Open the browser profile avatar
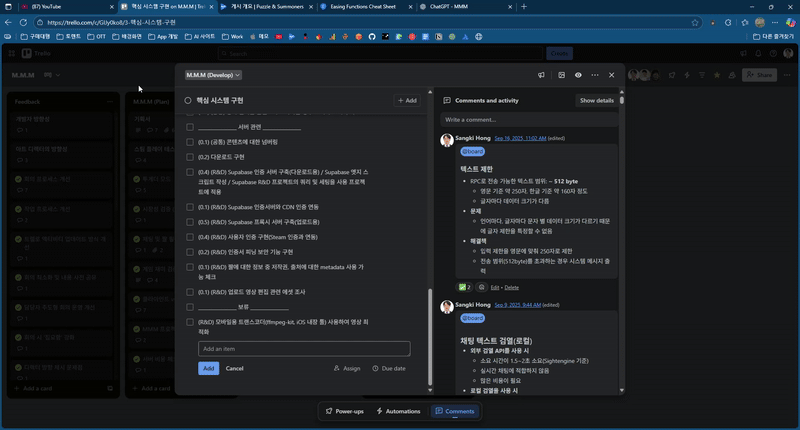Viewport: 800px width, 430px height. (760, 22)
